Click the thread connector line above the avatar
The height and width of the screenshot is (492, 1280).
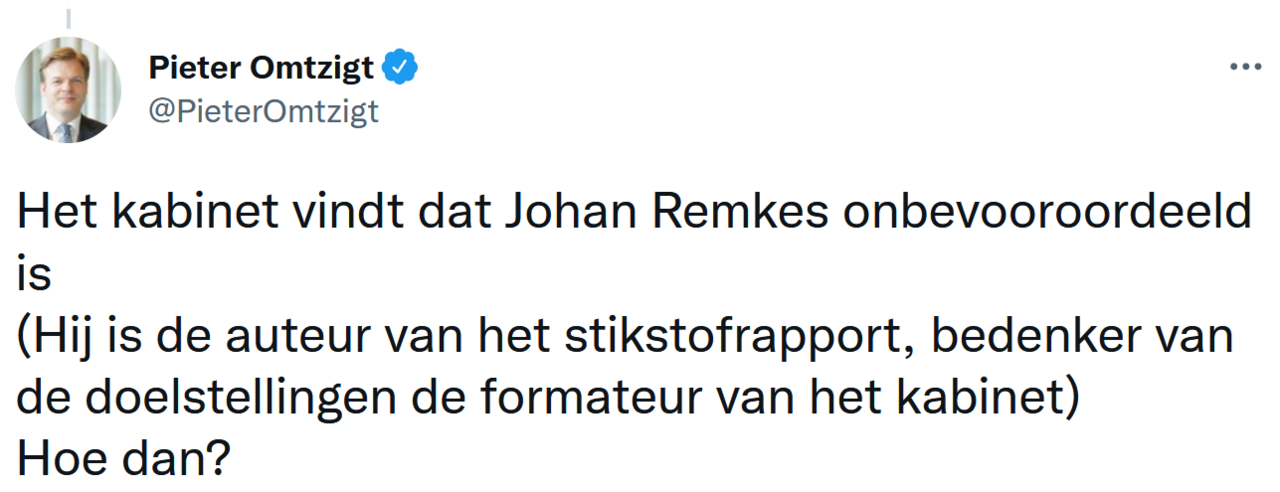click(x=68, y=17)
